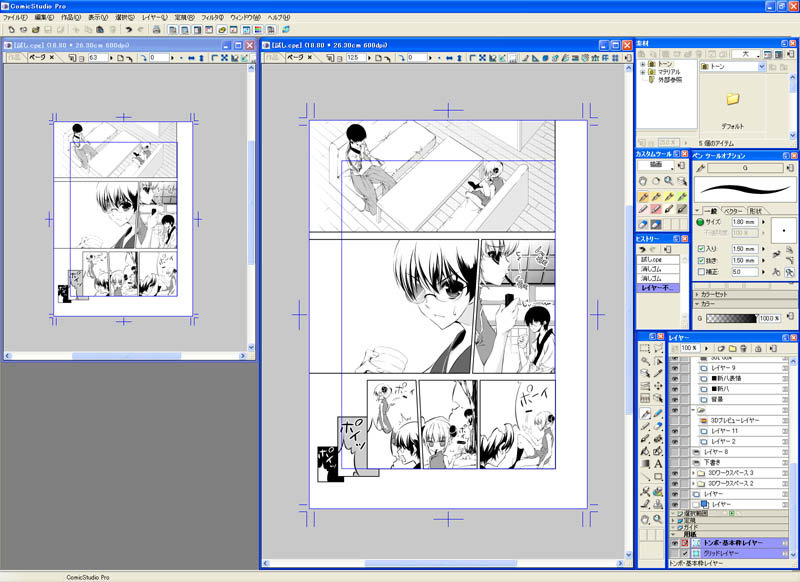The image size is (800, 582).
Task: Click the size field showing 1.80 mm
Action: 744,222
